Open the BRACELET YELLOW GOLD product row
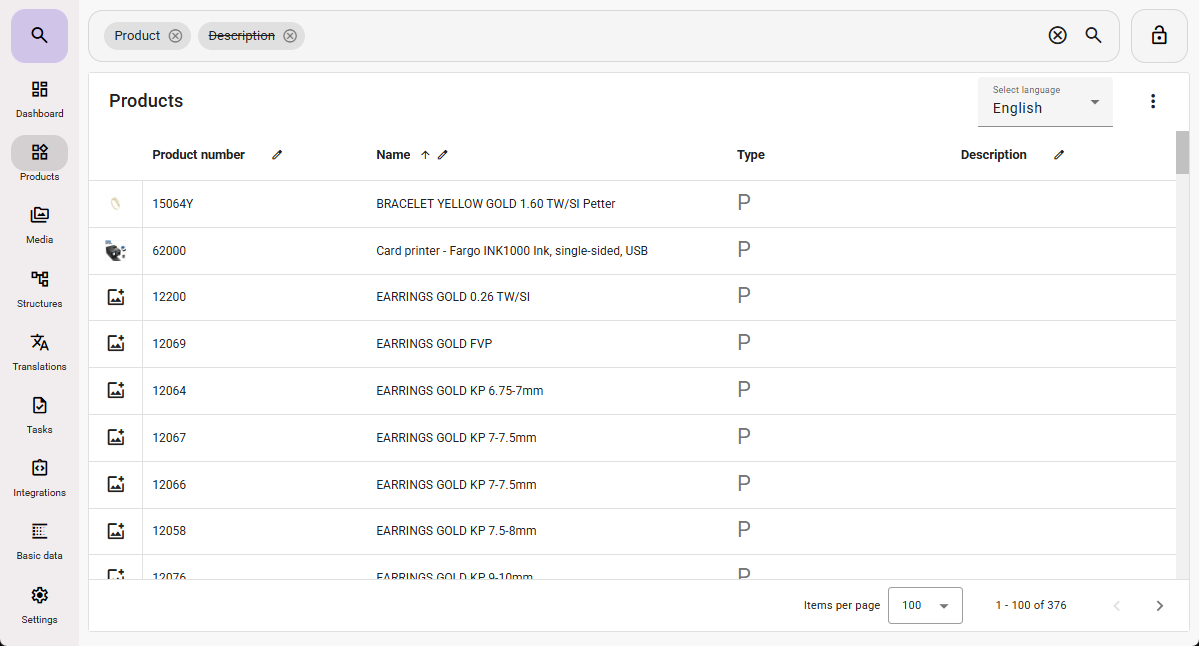 pyautogui.click(x=495, y=204)
